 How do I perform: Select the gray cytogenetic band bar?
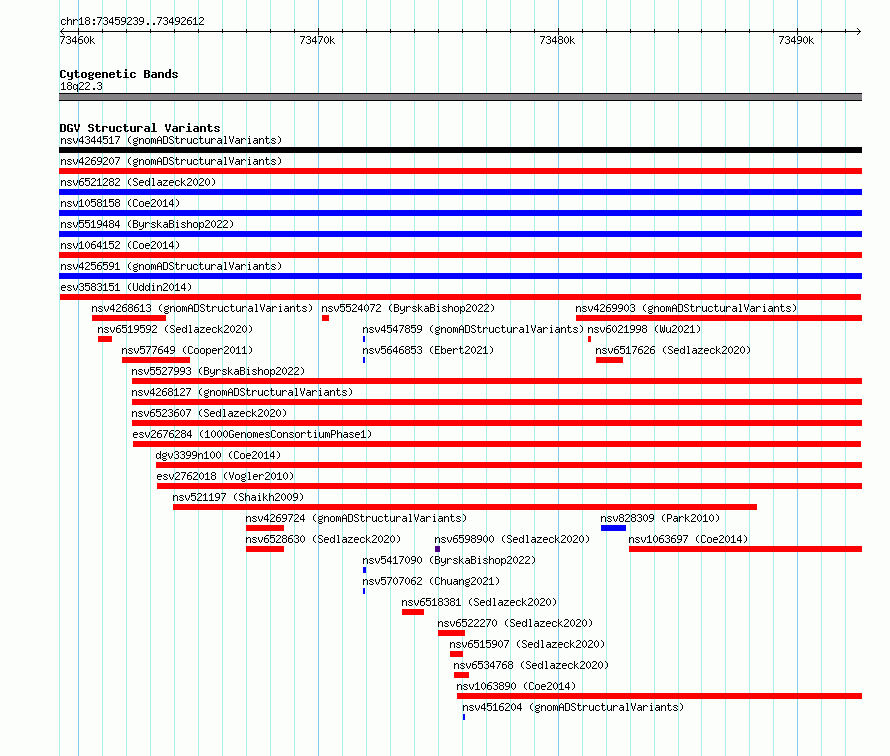(460, 97)
